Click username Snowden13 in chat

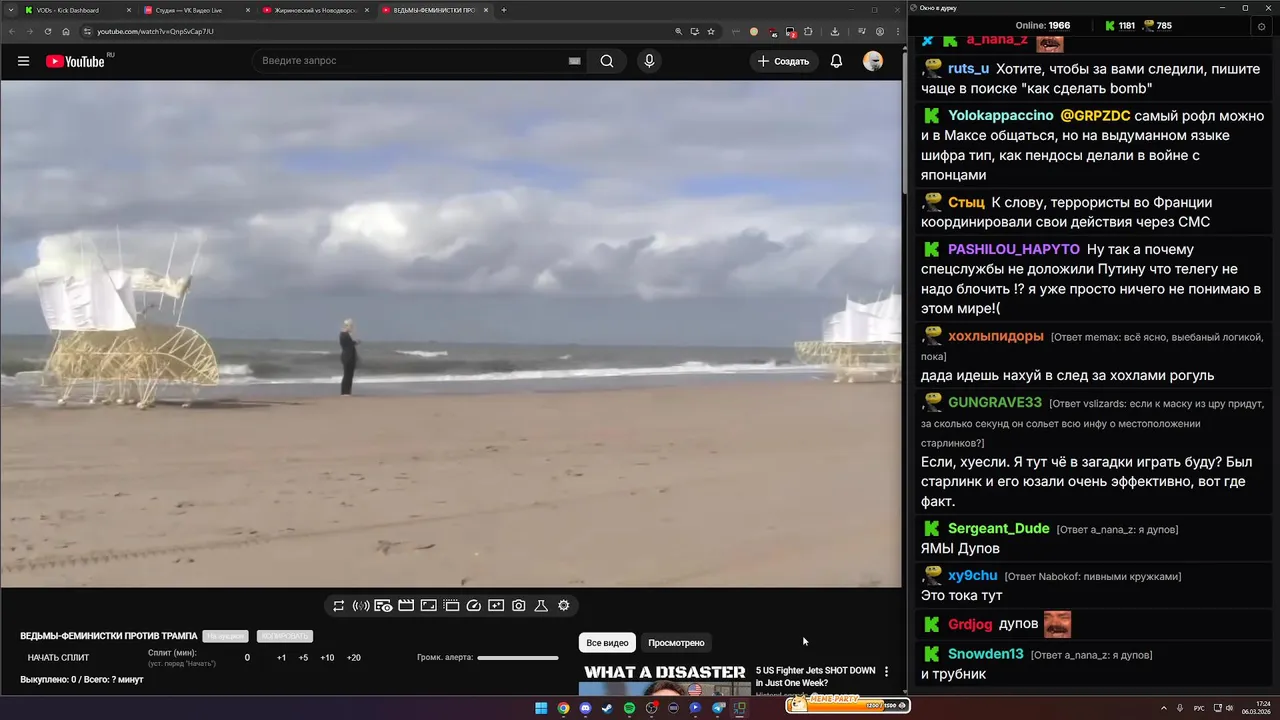click(986, 654)
